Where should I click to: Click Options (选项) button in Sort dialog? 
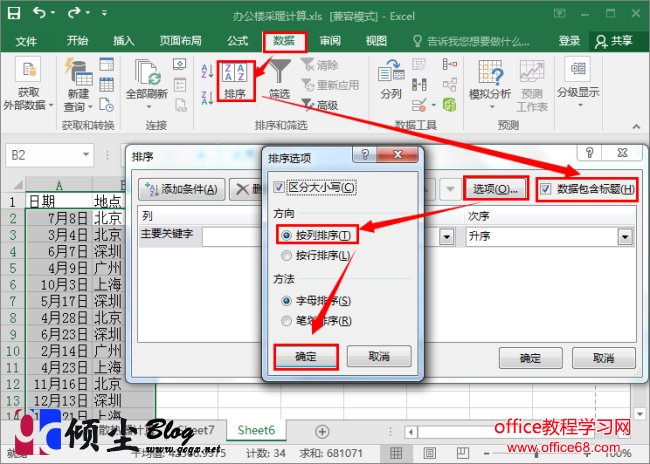(x=496, y=189)
